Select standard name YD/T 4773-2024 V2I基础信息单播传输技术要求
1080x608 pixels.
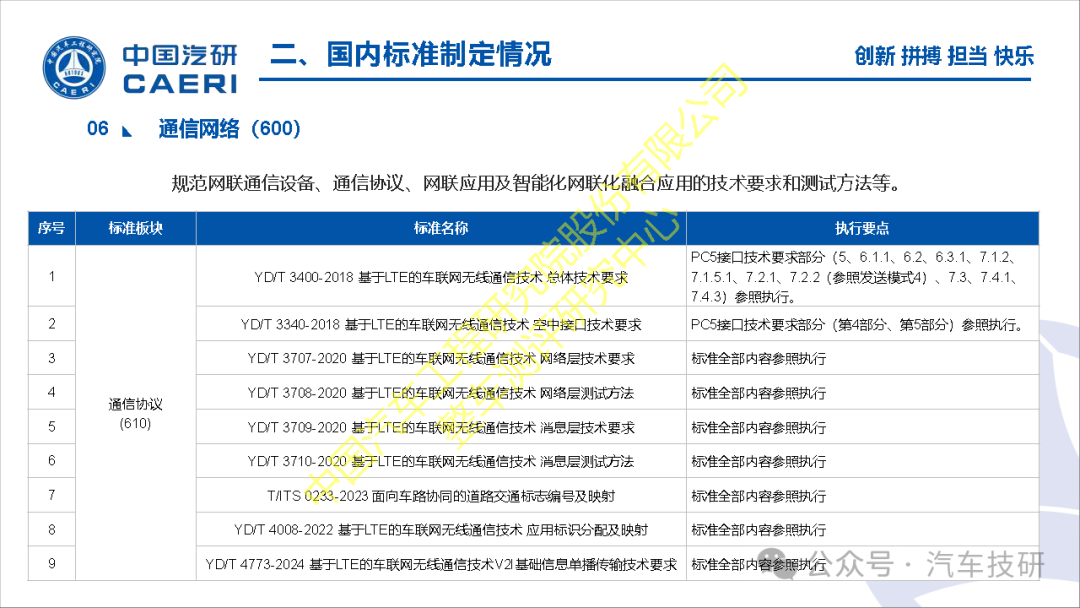point(441,565)
